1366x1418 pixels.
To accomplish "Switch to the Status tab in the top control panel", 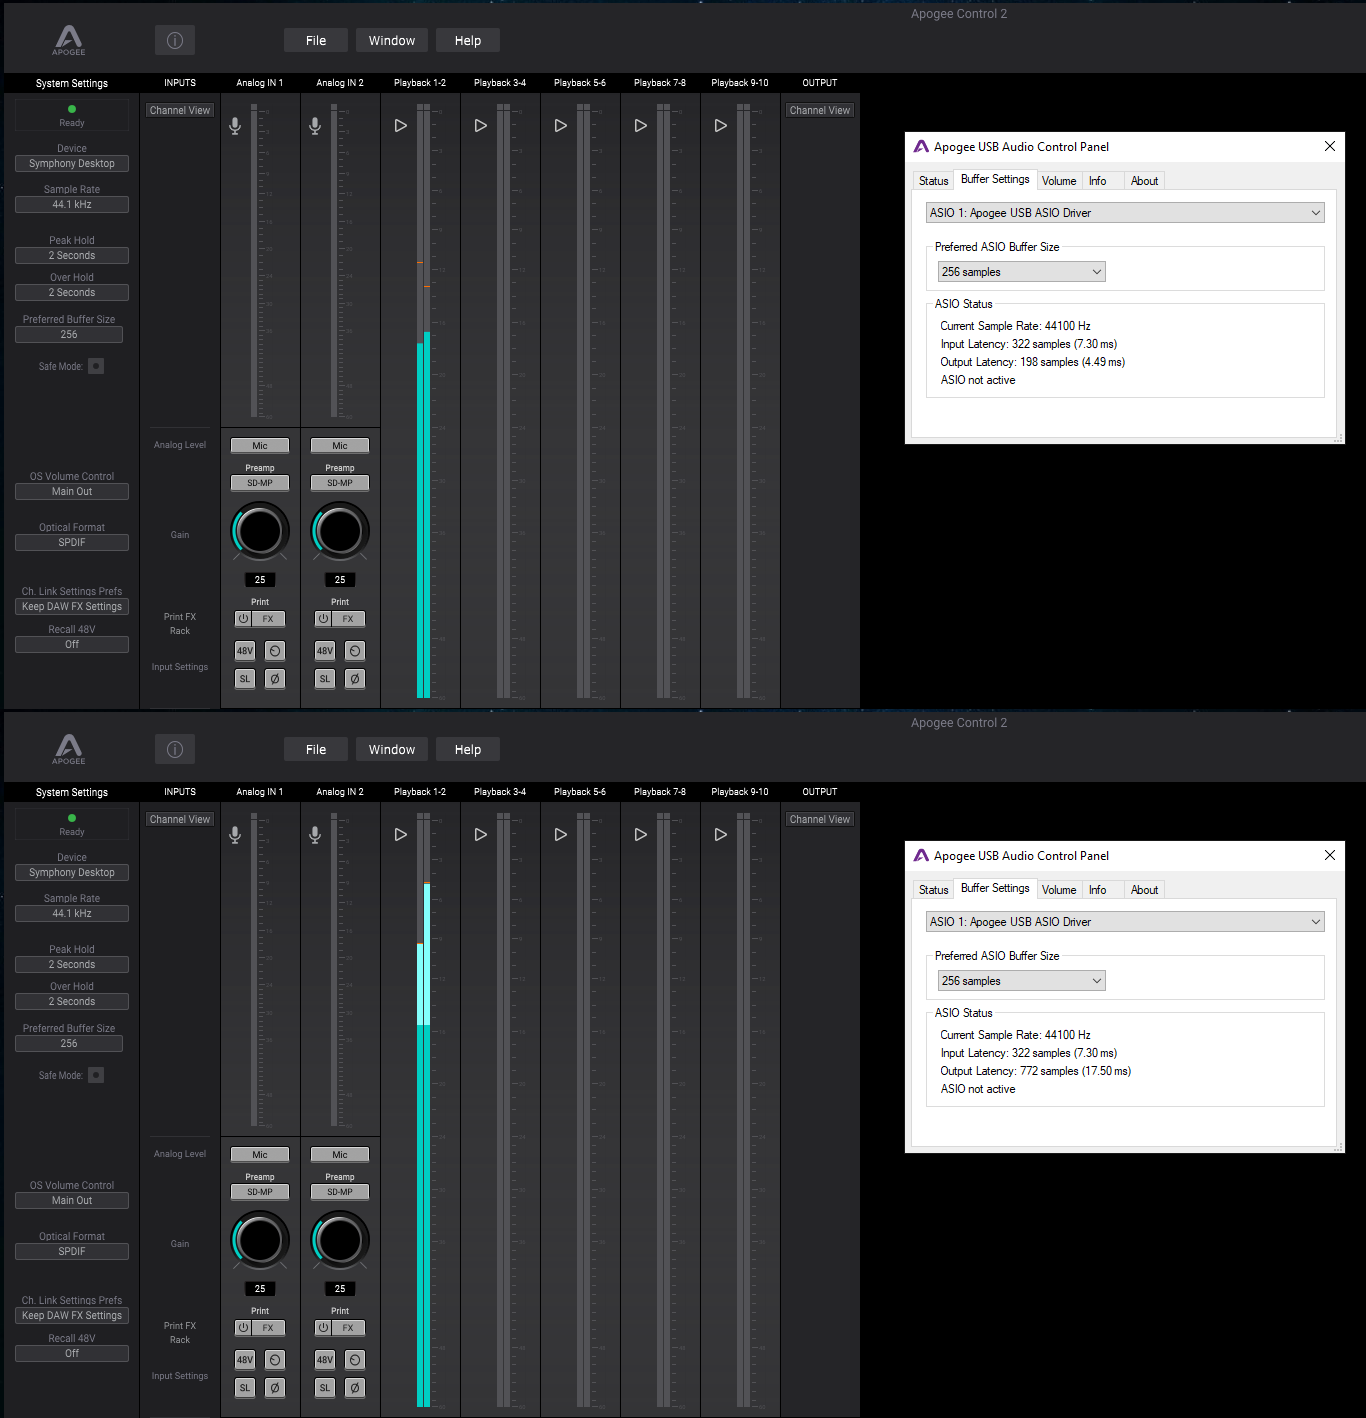I will [934, 181].
